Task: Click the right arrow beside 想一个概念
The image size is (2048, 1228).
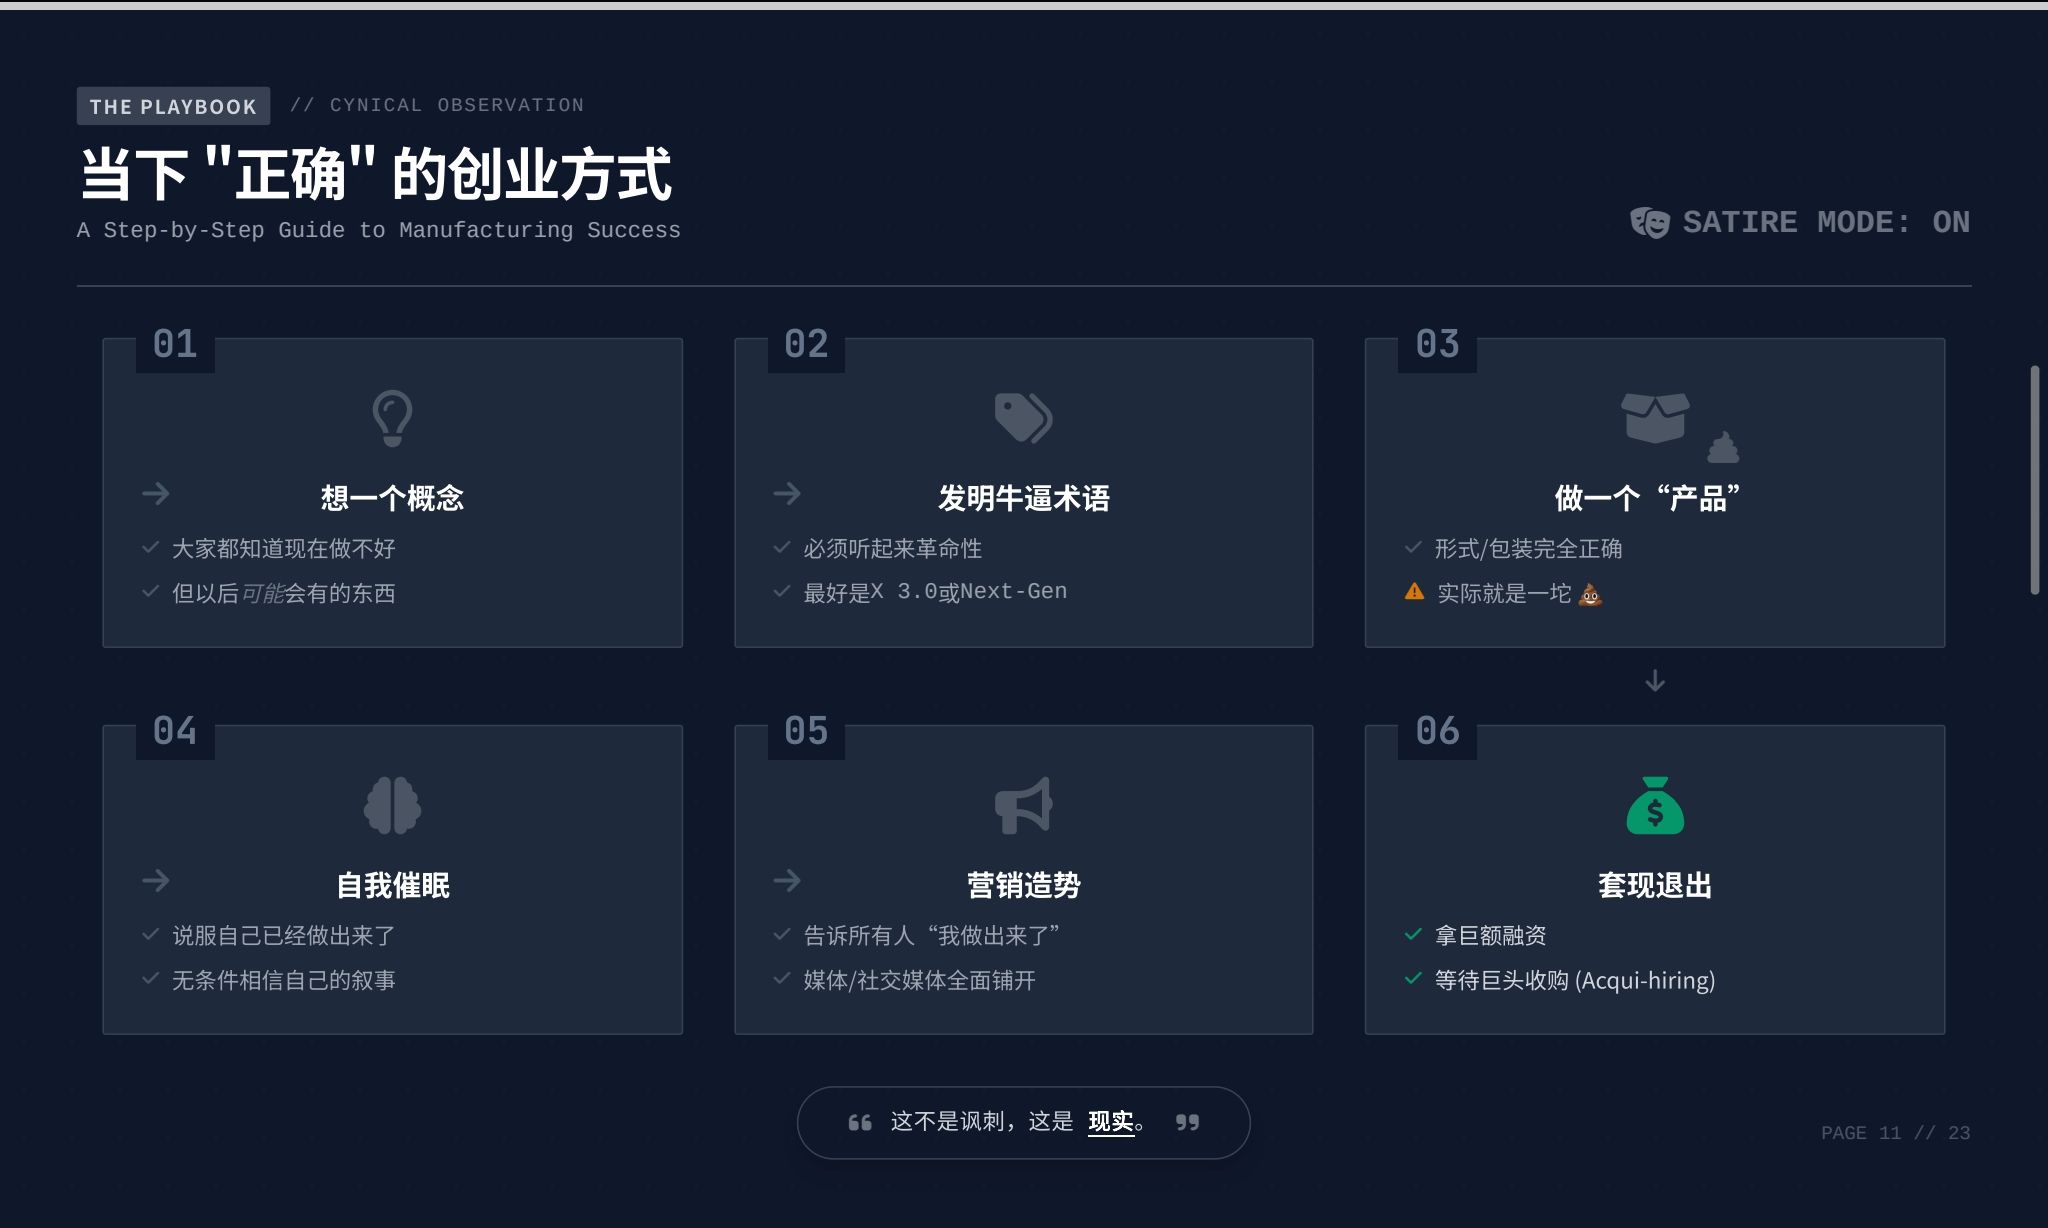Action: click(156, 494)
